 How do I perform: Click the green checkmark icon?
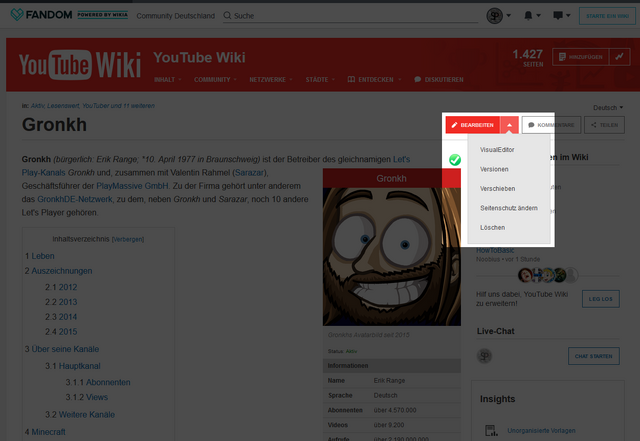click(455, 160)
